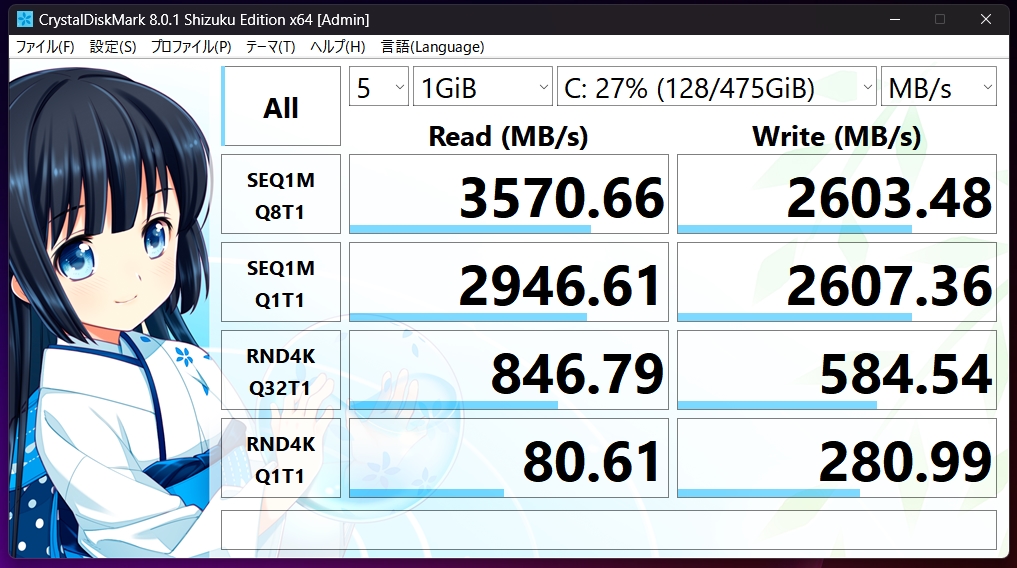Run the RND4K Q1T1 test
The image size is (1017, 568).
coord(281,458)
